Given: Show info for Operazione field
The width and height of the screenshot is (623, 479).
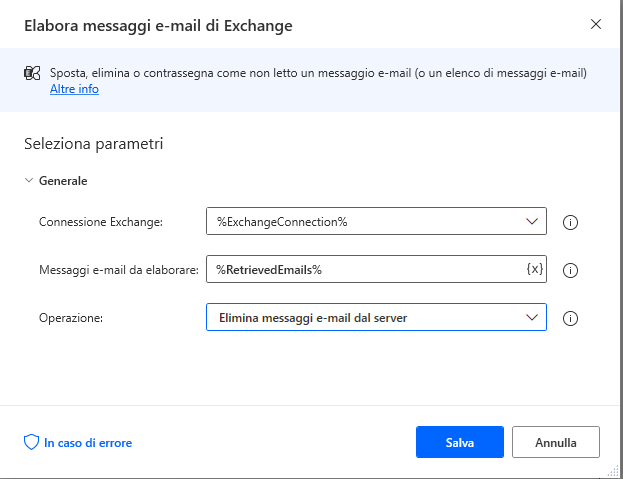Looking at the screenshot, I should coord(570,319).
